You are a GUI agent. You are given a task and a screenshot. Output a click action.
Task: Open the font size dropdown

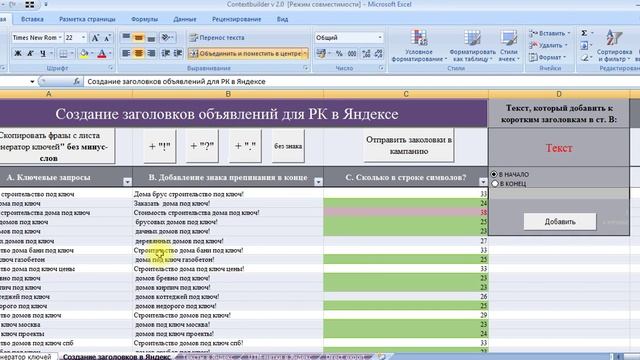pyautogui.click(x=83, y=38)
